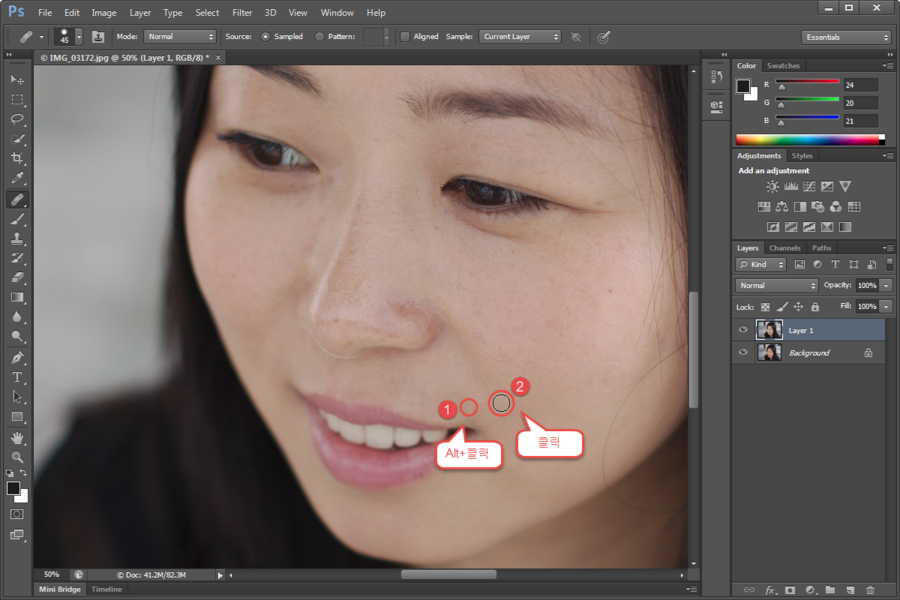Select the Brush tool
Viewport: 900px width, 600px height.
(17, 219)
